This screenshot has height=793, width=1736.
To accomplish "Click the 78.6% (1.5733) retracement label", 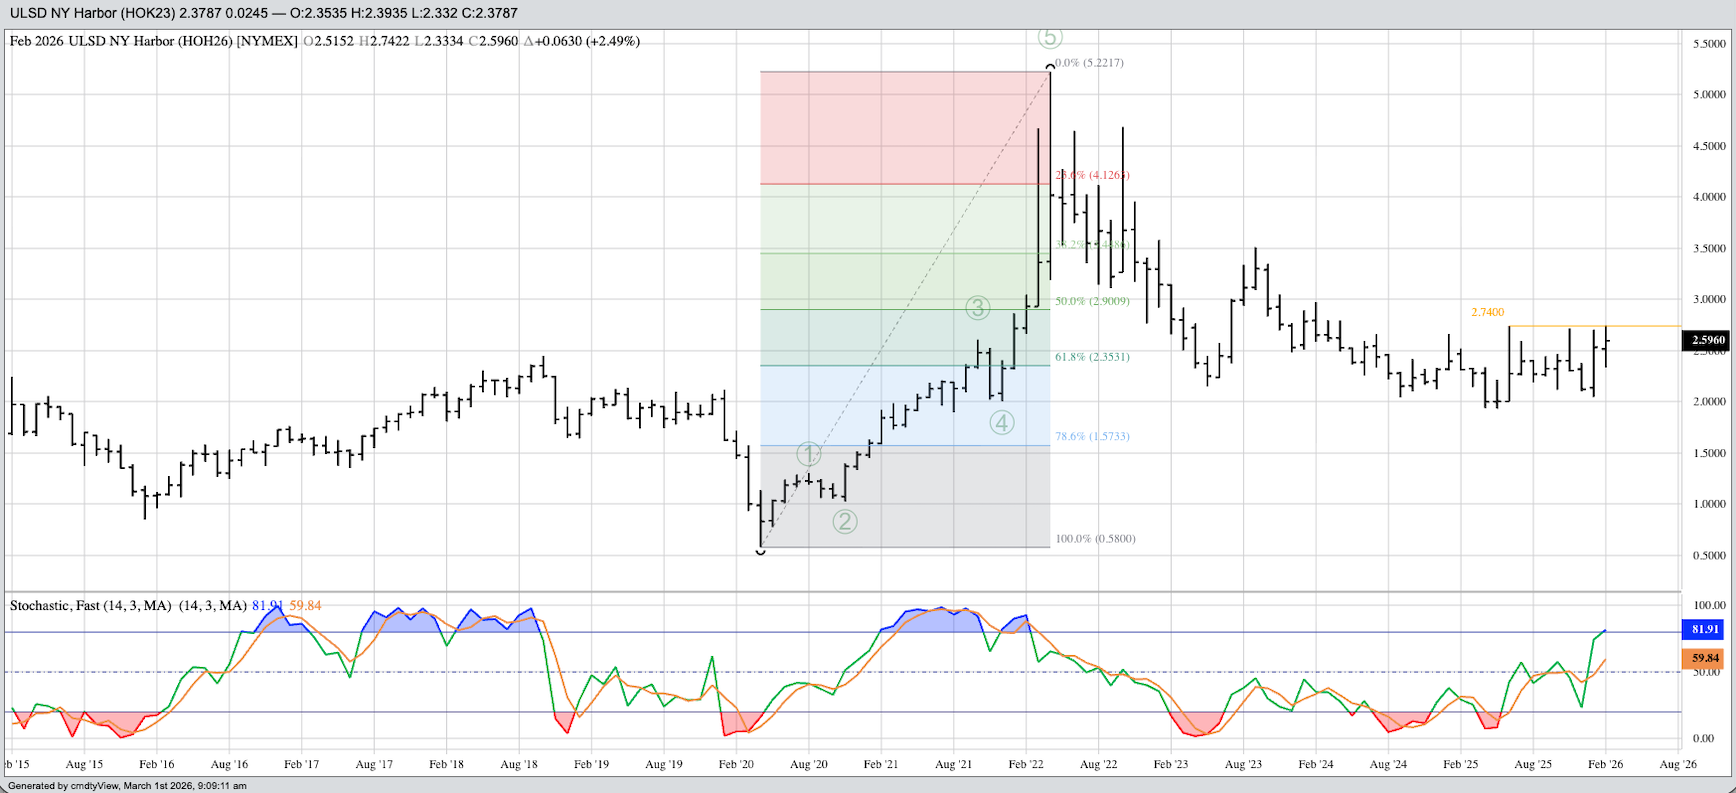I will click(1092, 437).
